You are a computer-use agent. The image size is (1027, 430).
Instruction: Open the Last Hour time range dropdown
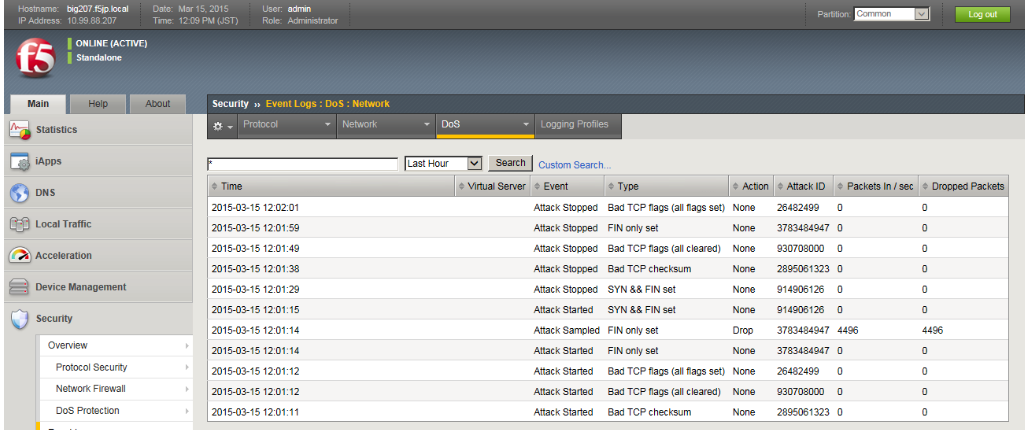[x=443, y=164]
